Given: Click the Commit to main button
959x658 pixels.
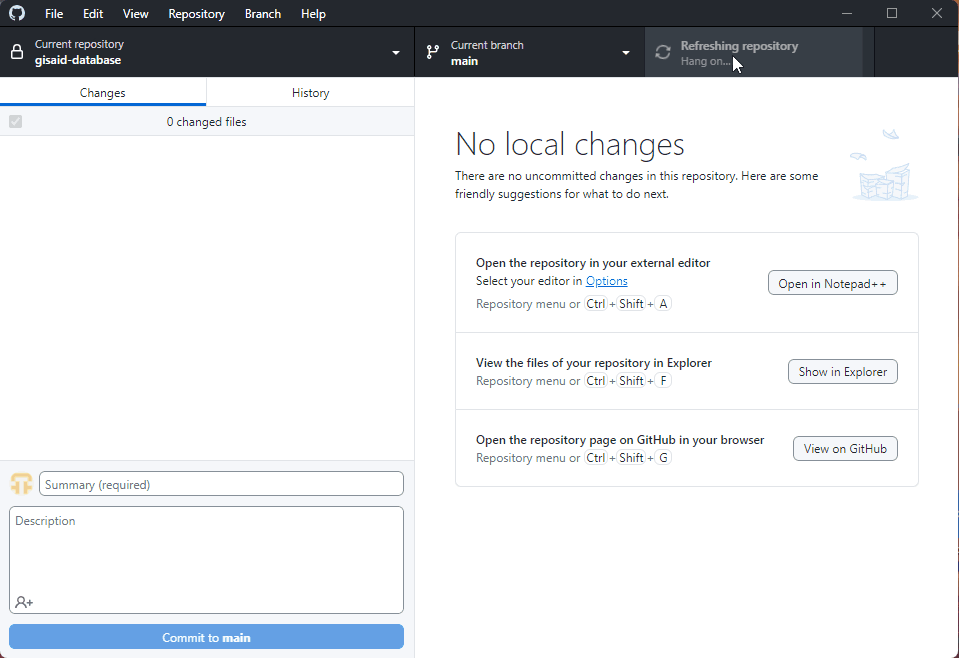Looking at the screenshot, I should [x=206, y=636].
